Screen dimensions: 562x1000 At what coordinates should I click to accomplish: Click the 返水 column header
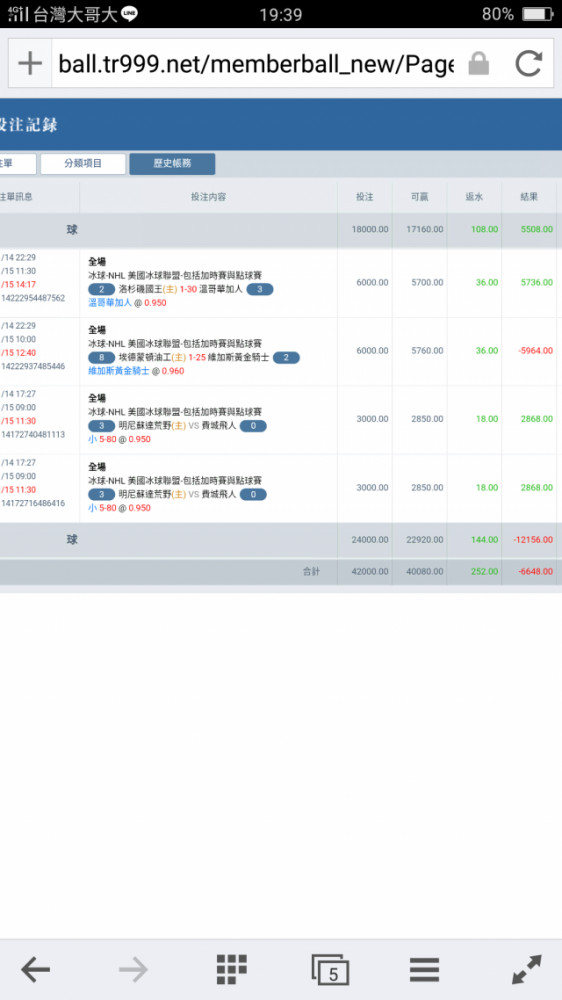coord(474,197)
